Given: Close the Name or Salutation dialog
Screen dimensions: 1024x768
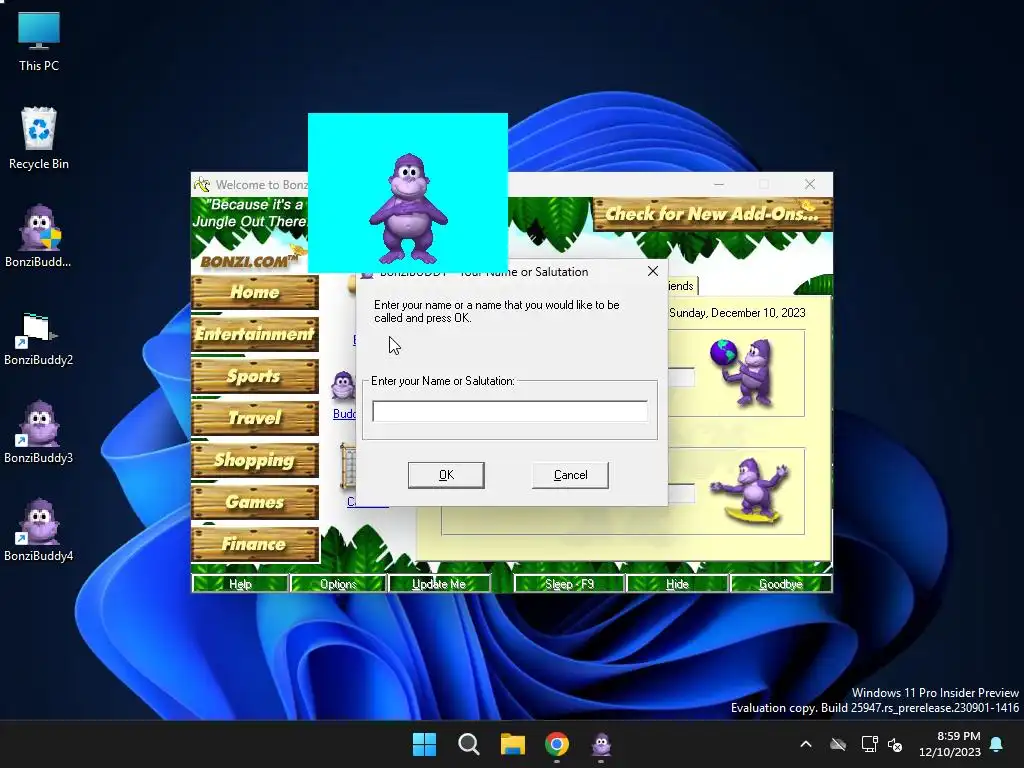Looking at the screenshot, I should click(652, 271).
